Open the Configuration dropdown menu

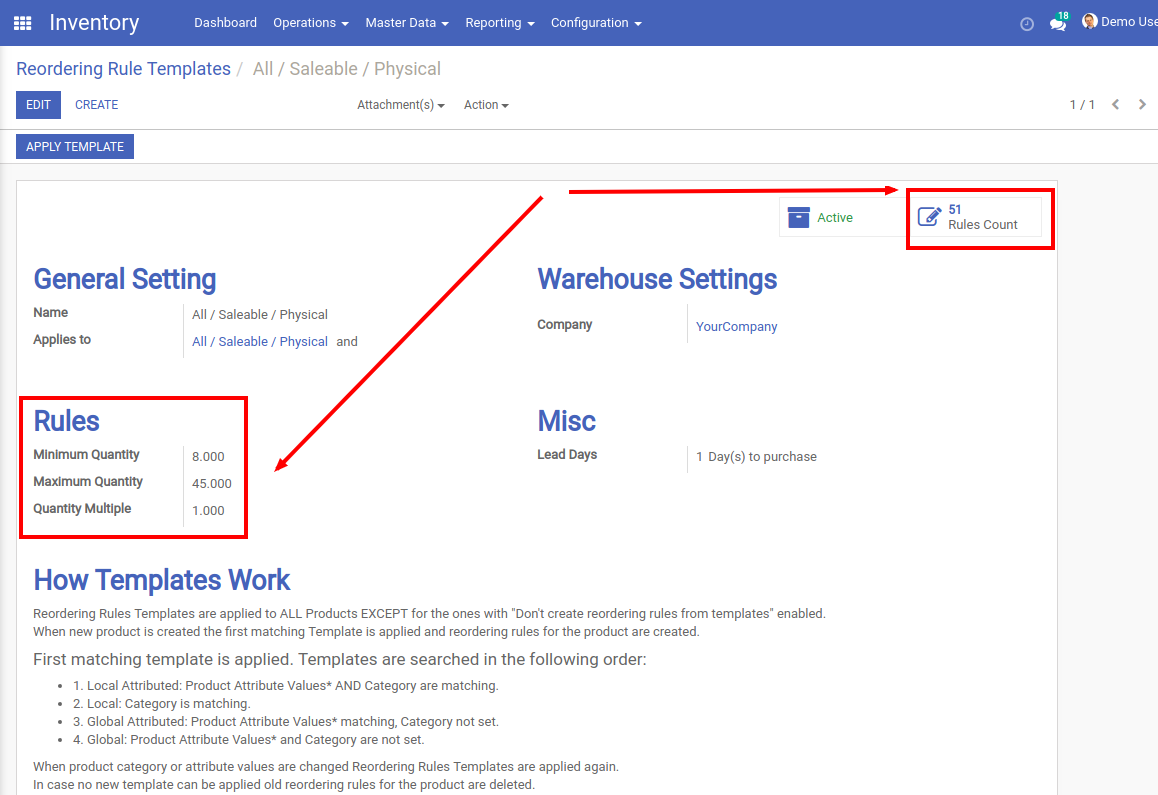pos(596,23)
